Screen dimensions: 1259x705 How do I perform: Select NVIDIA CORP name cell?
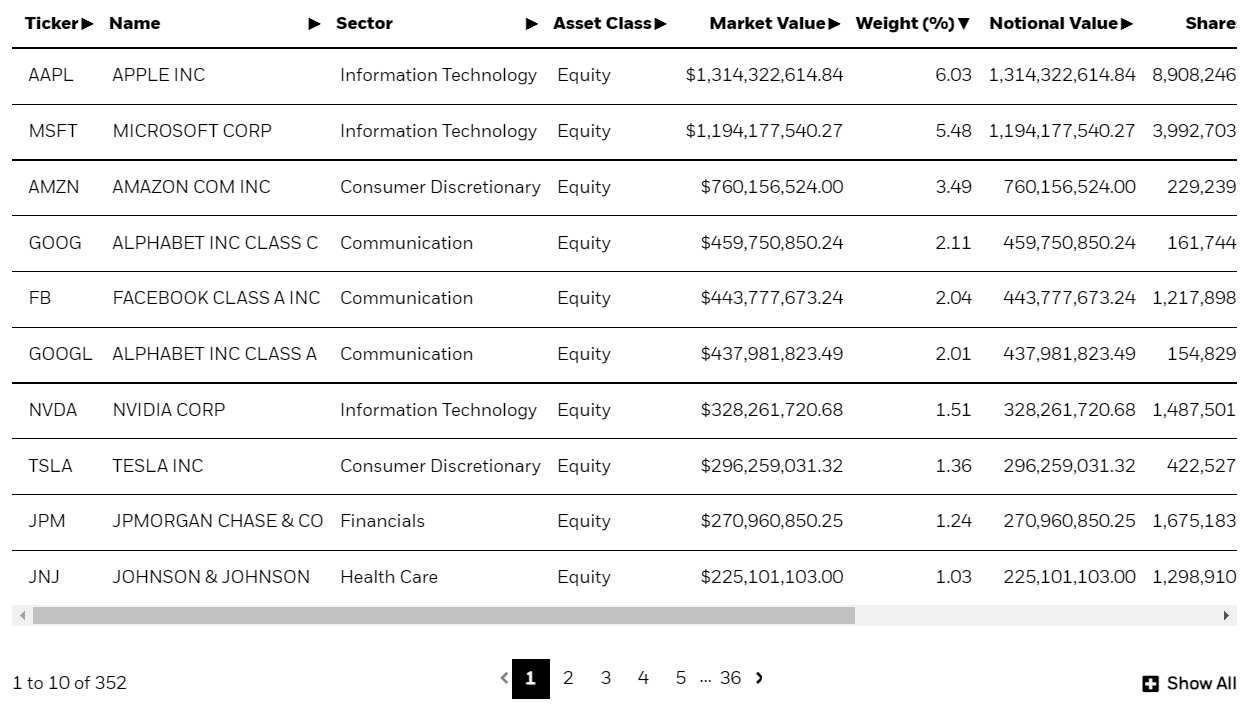point(169,410)
